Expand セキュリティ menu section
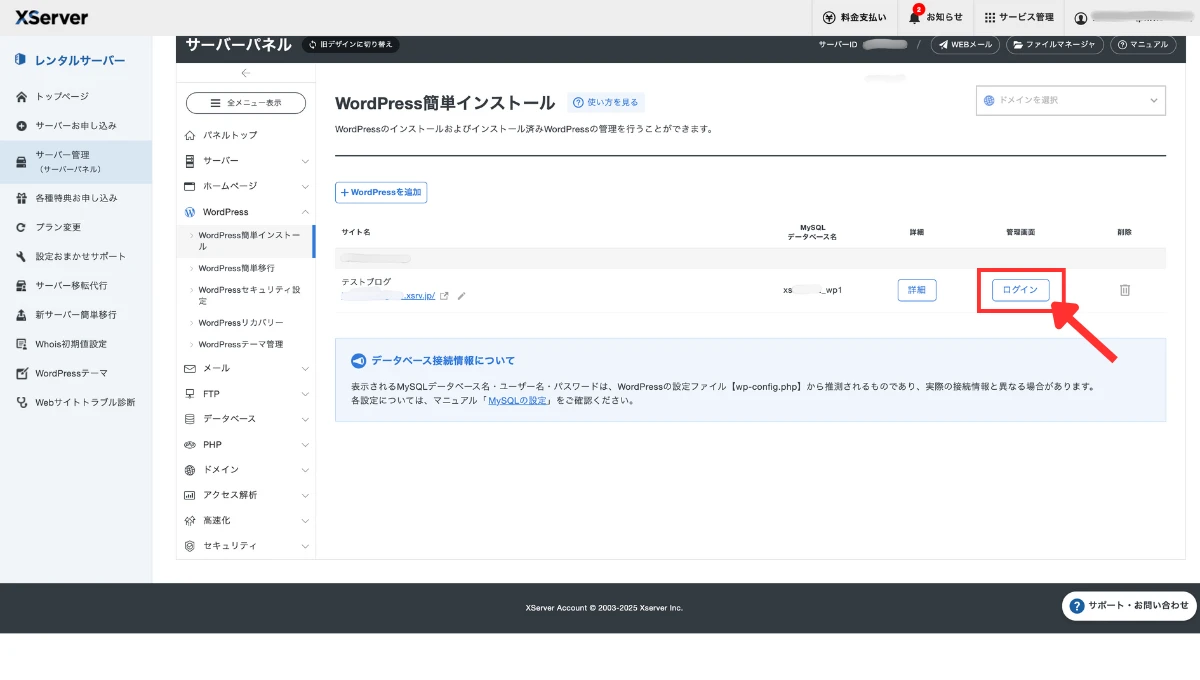Viewport: 1200px width, 680px height. coord(246,546)
